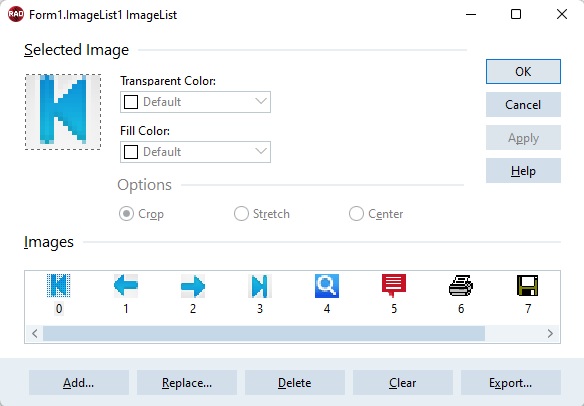Select the magnifier search image at index 4
The image size is (584, 406).
point(327,286)
